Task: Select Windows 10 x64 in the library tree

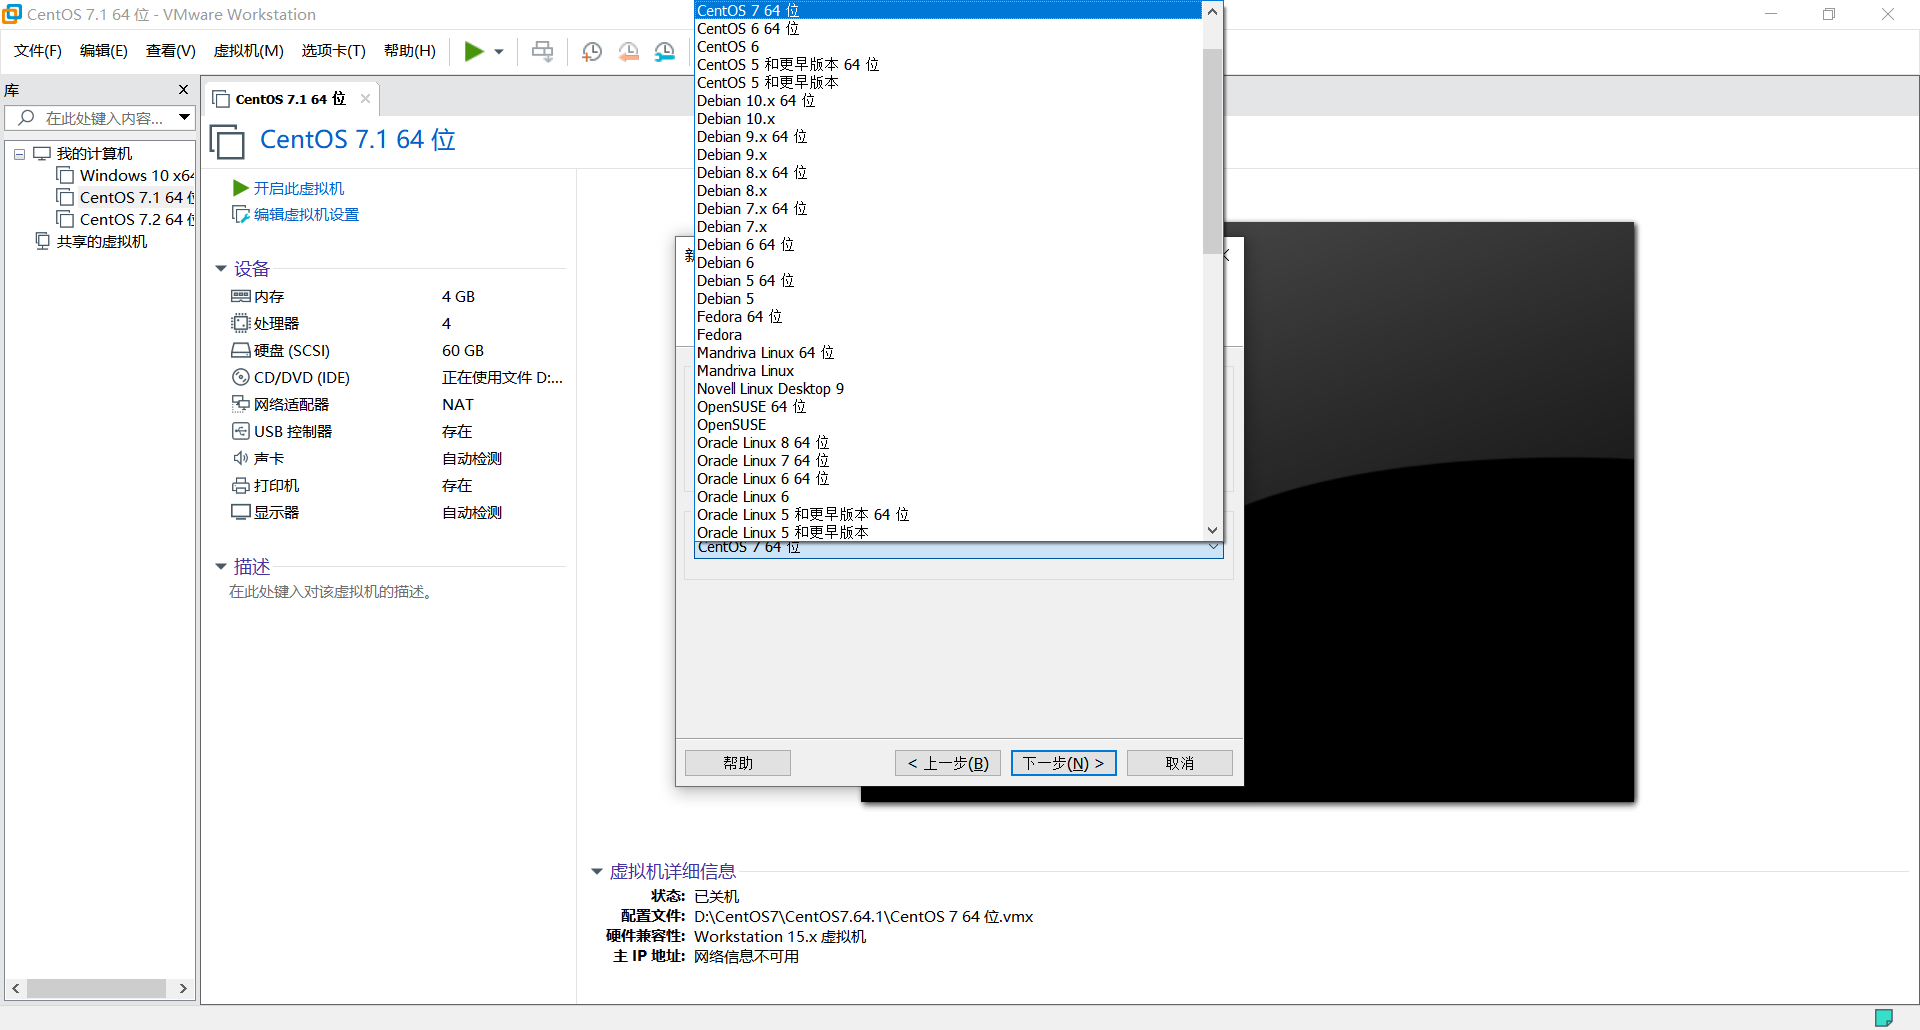Action: (x=136, y=176)
